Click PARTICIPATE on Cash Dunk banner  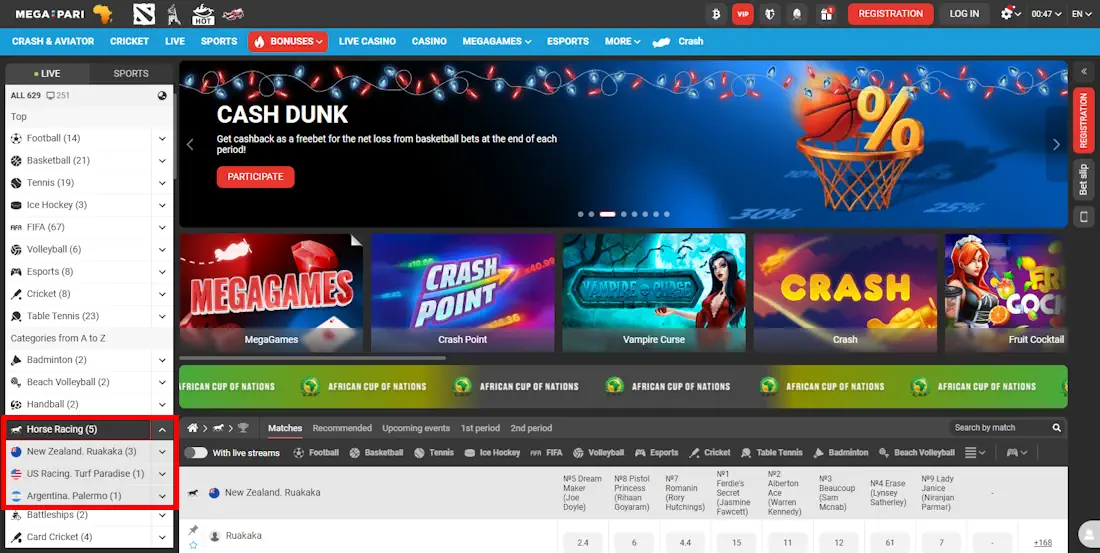255,177
